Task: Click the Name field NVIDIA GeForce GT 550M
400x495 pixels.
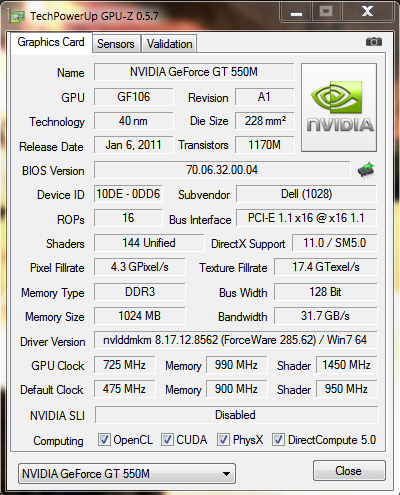Action: click(x=194, y=72)
